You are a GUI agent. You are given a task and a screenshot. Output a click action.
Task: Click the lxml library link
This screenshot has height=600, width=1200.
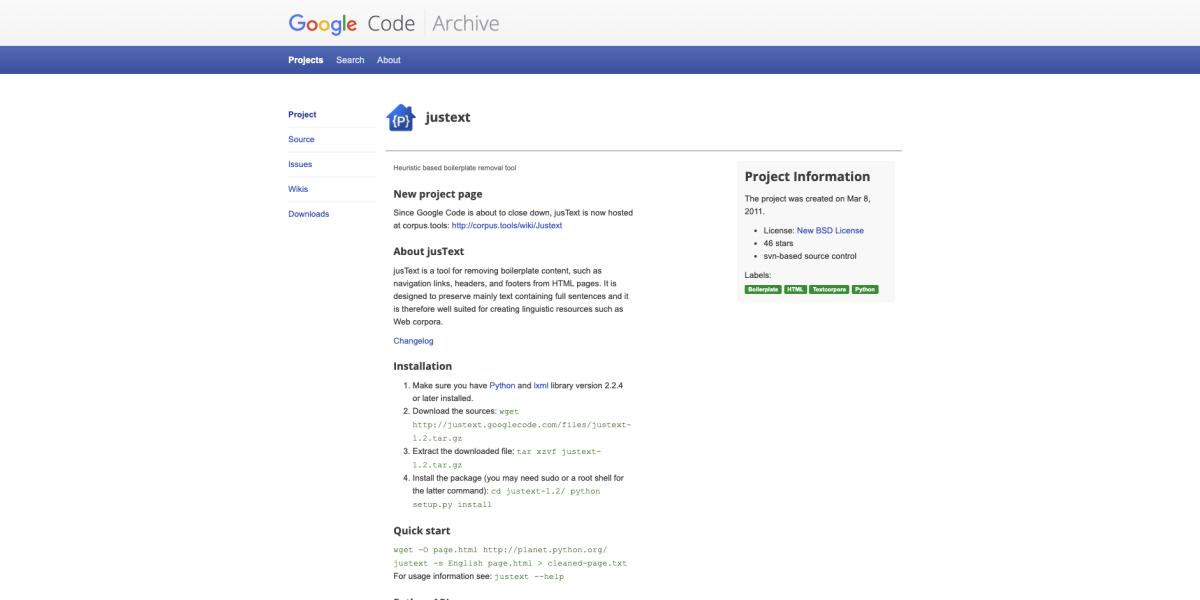541,385
